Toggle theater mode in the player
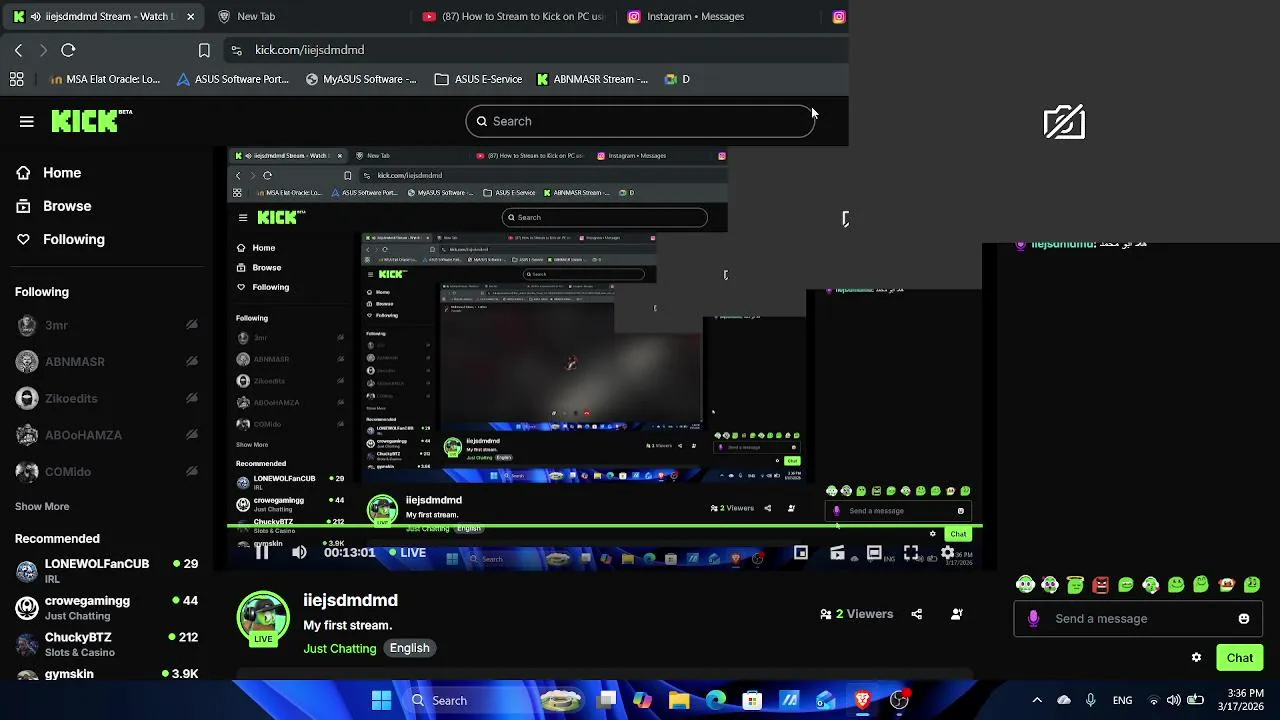1280x720 pixels. 874,552
